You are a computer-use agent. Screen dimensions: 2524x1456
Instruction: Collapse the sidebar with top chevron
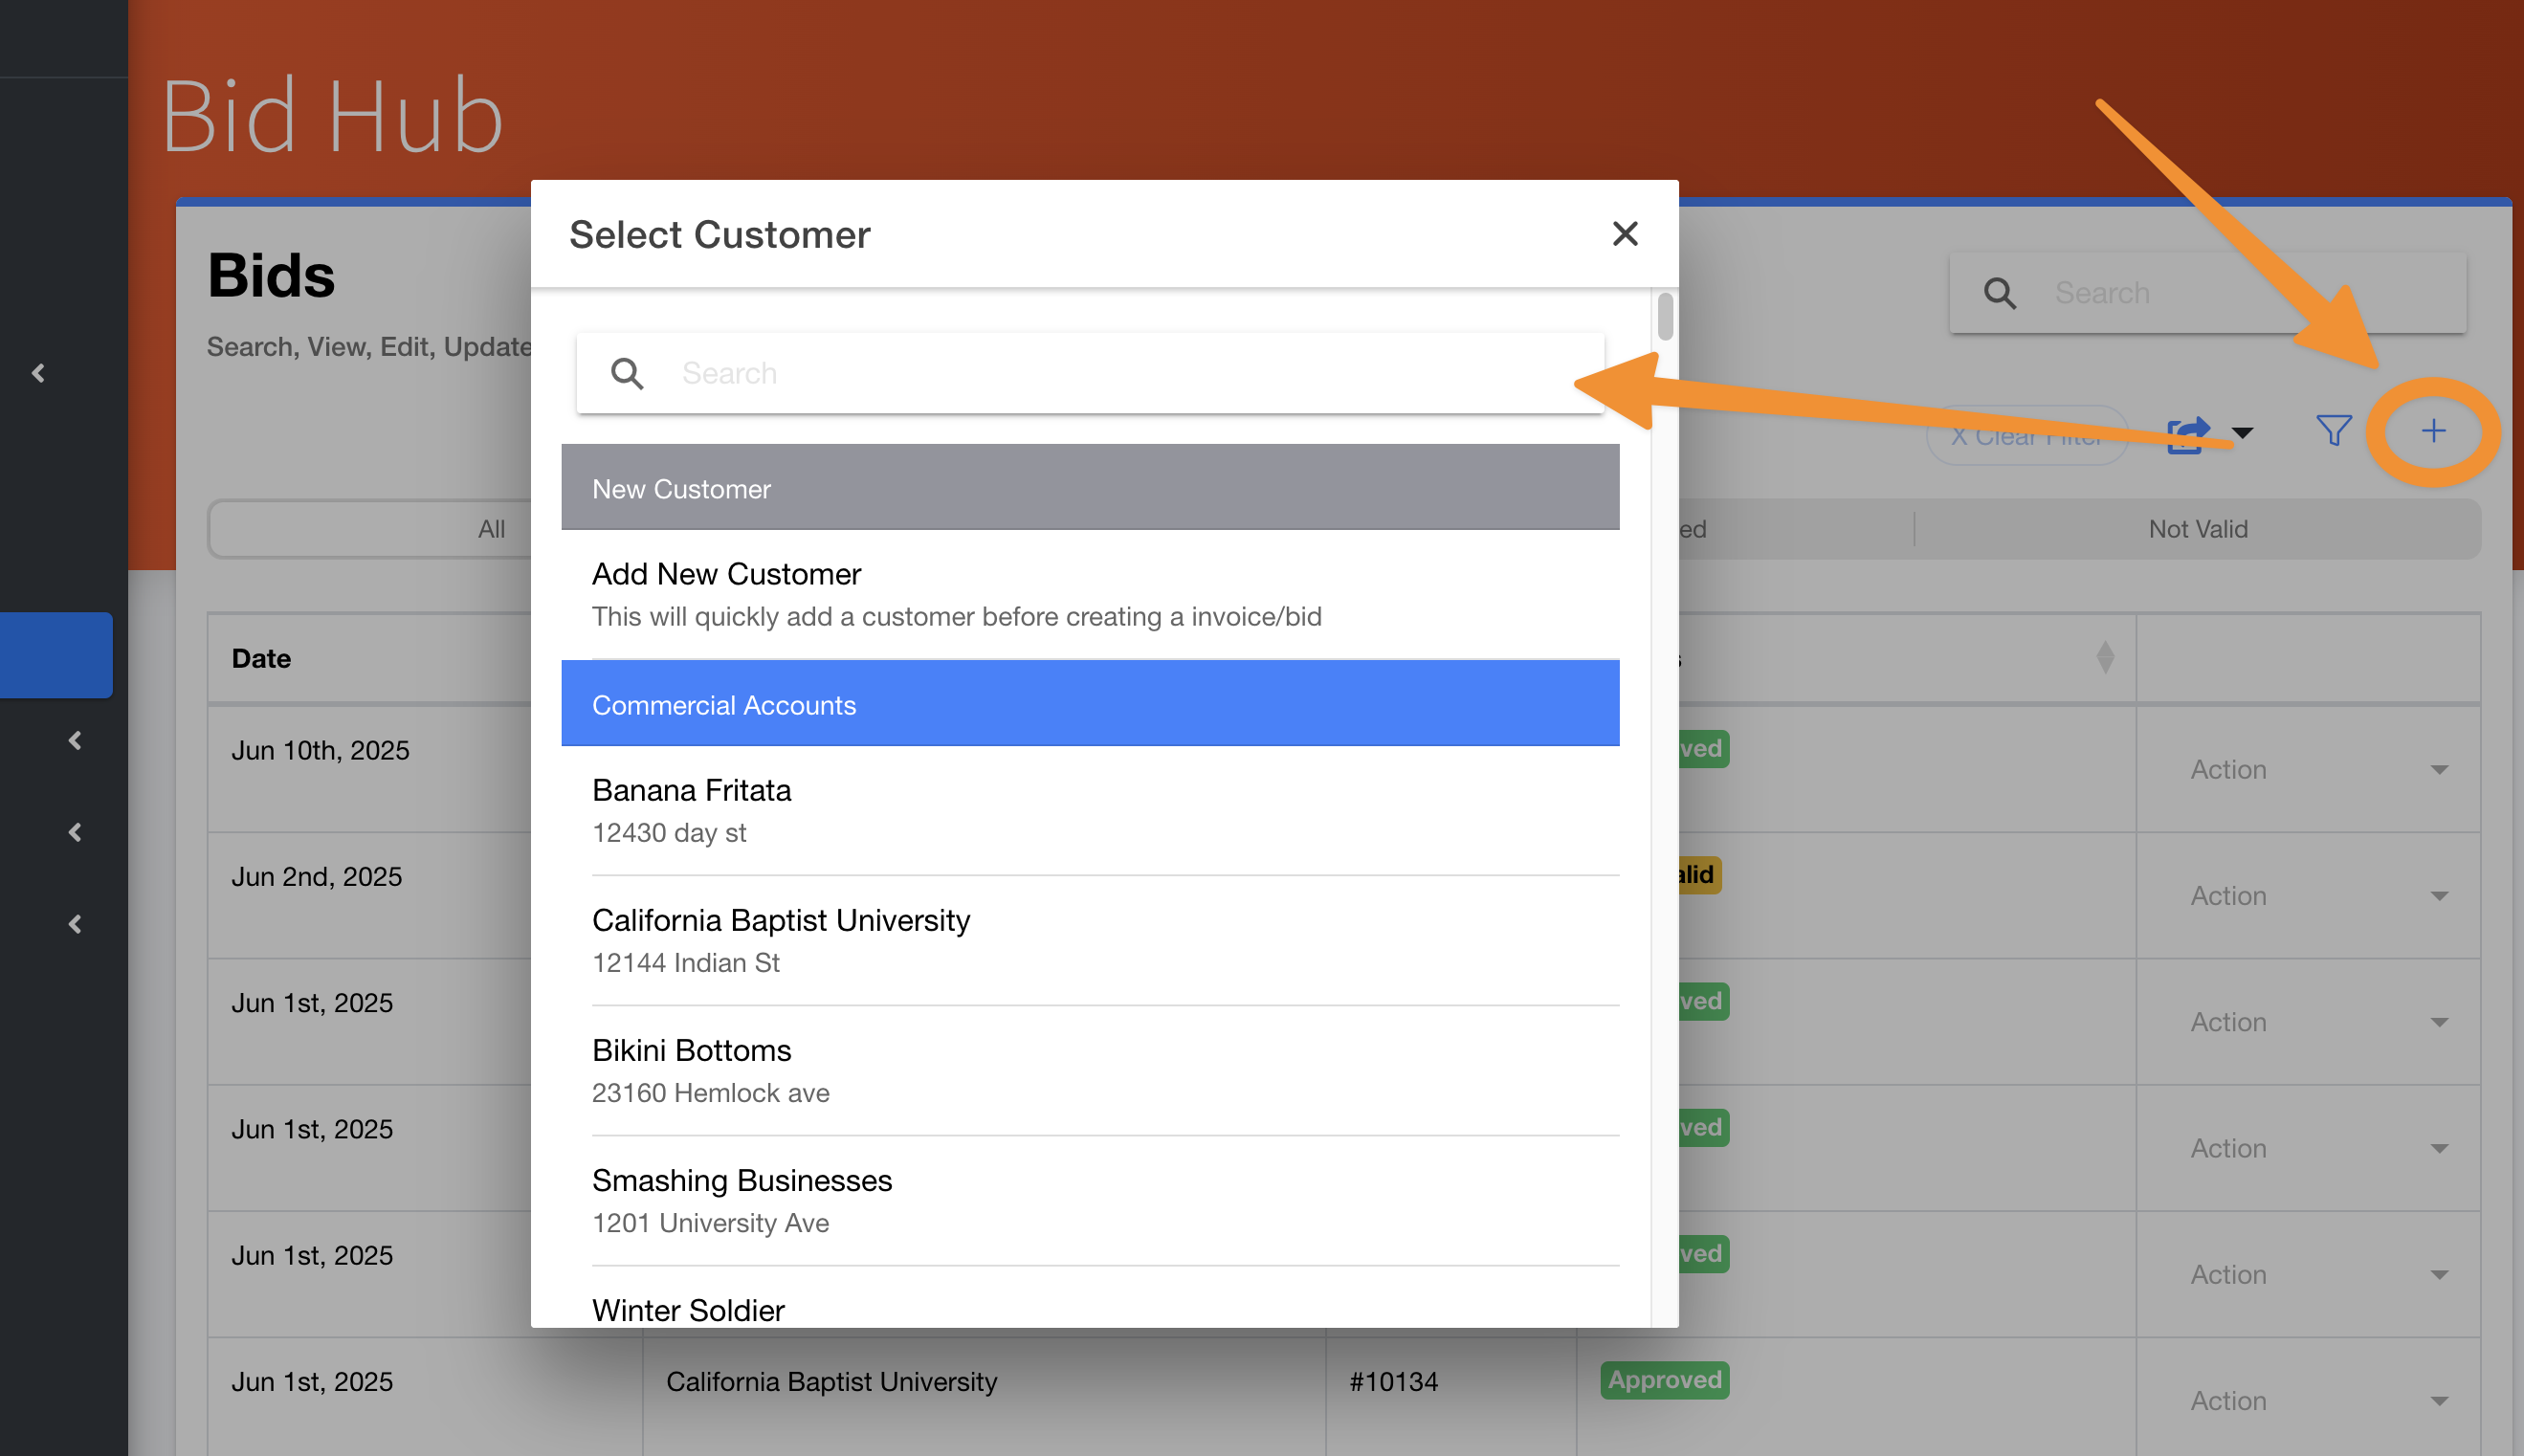[x=38, y=373]
